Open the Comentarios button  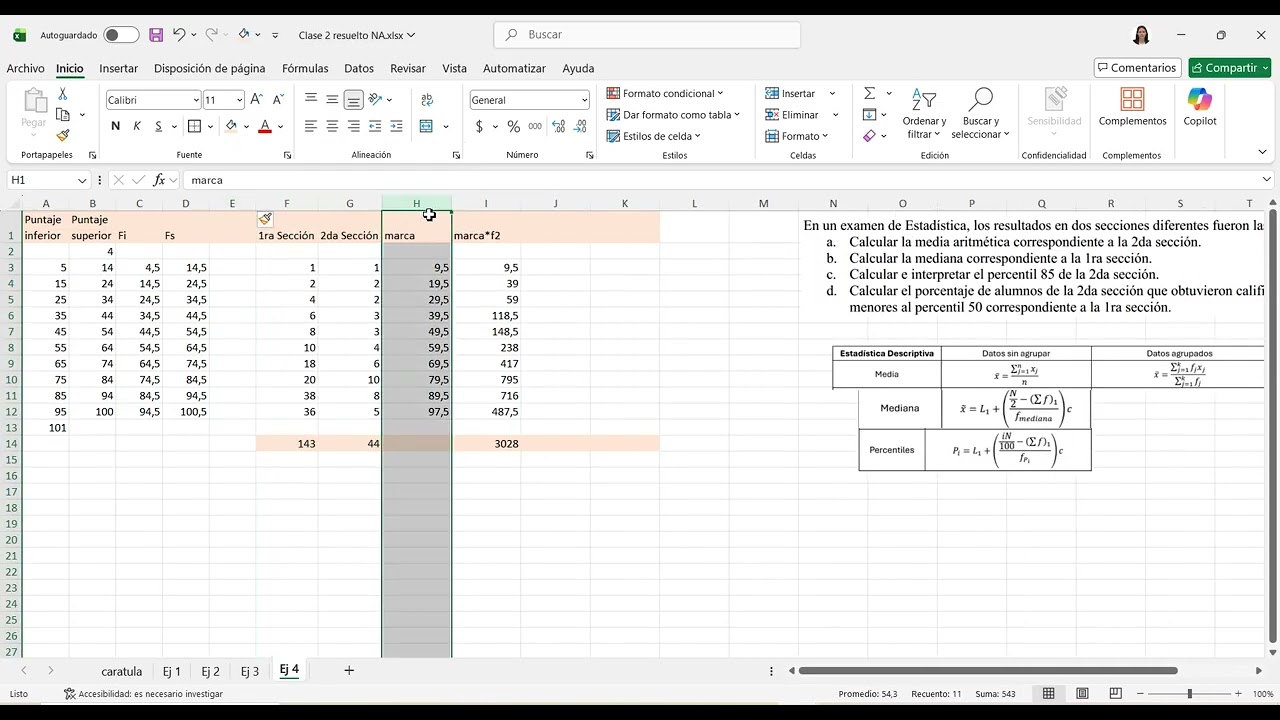pos(1138,68)
